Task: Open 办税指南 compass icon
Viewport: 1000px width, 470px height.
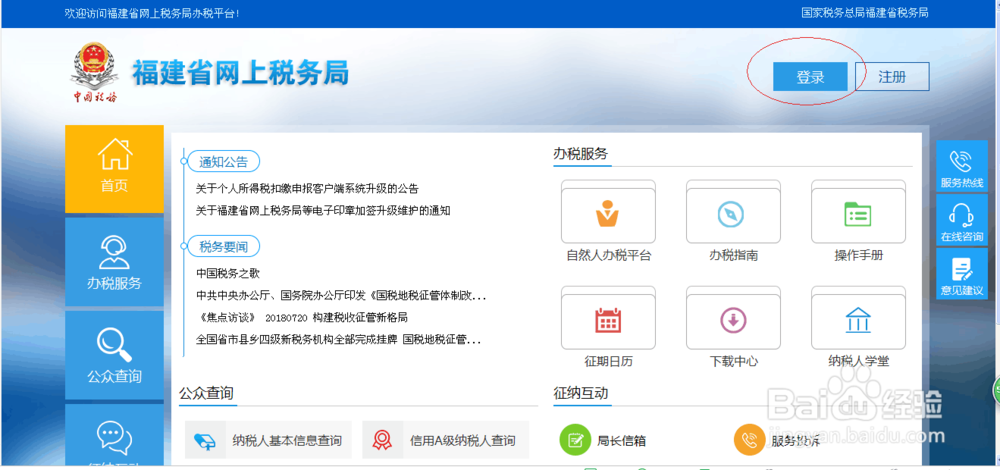Action: (x=733, y=214)
